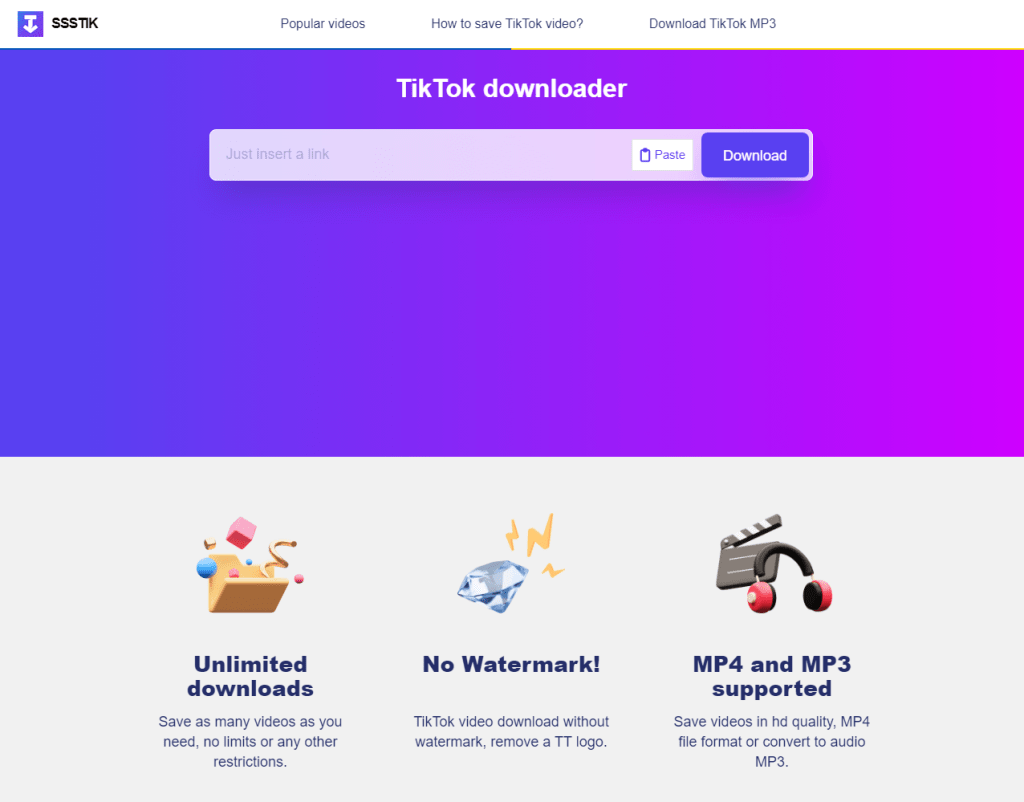Viewport: 1024px width, 802px height.
Task: Click the Download button
Action: tap(755, 155)
